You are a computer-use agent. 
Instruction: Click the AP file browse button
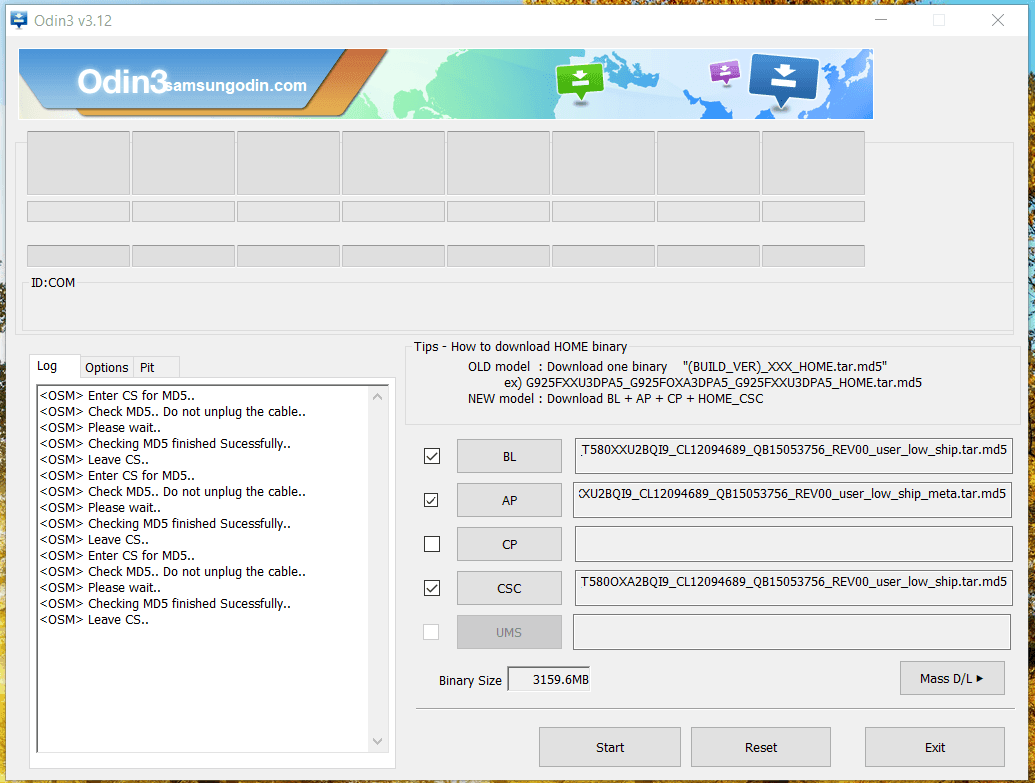pyautogui.click(x=509, y=500)
